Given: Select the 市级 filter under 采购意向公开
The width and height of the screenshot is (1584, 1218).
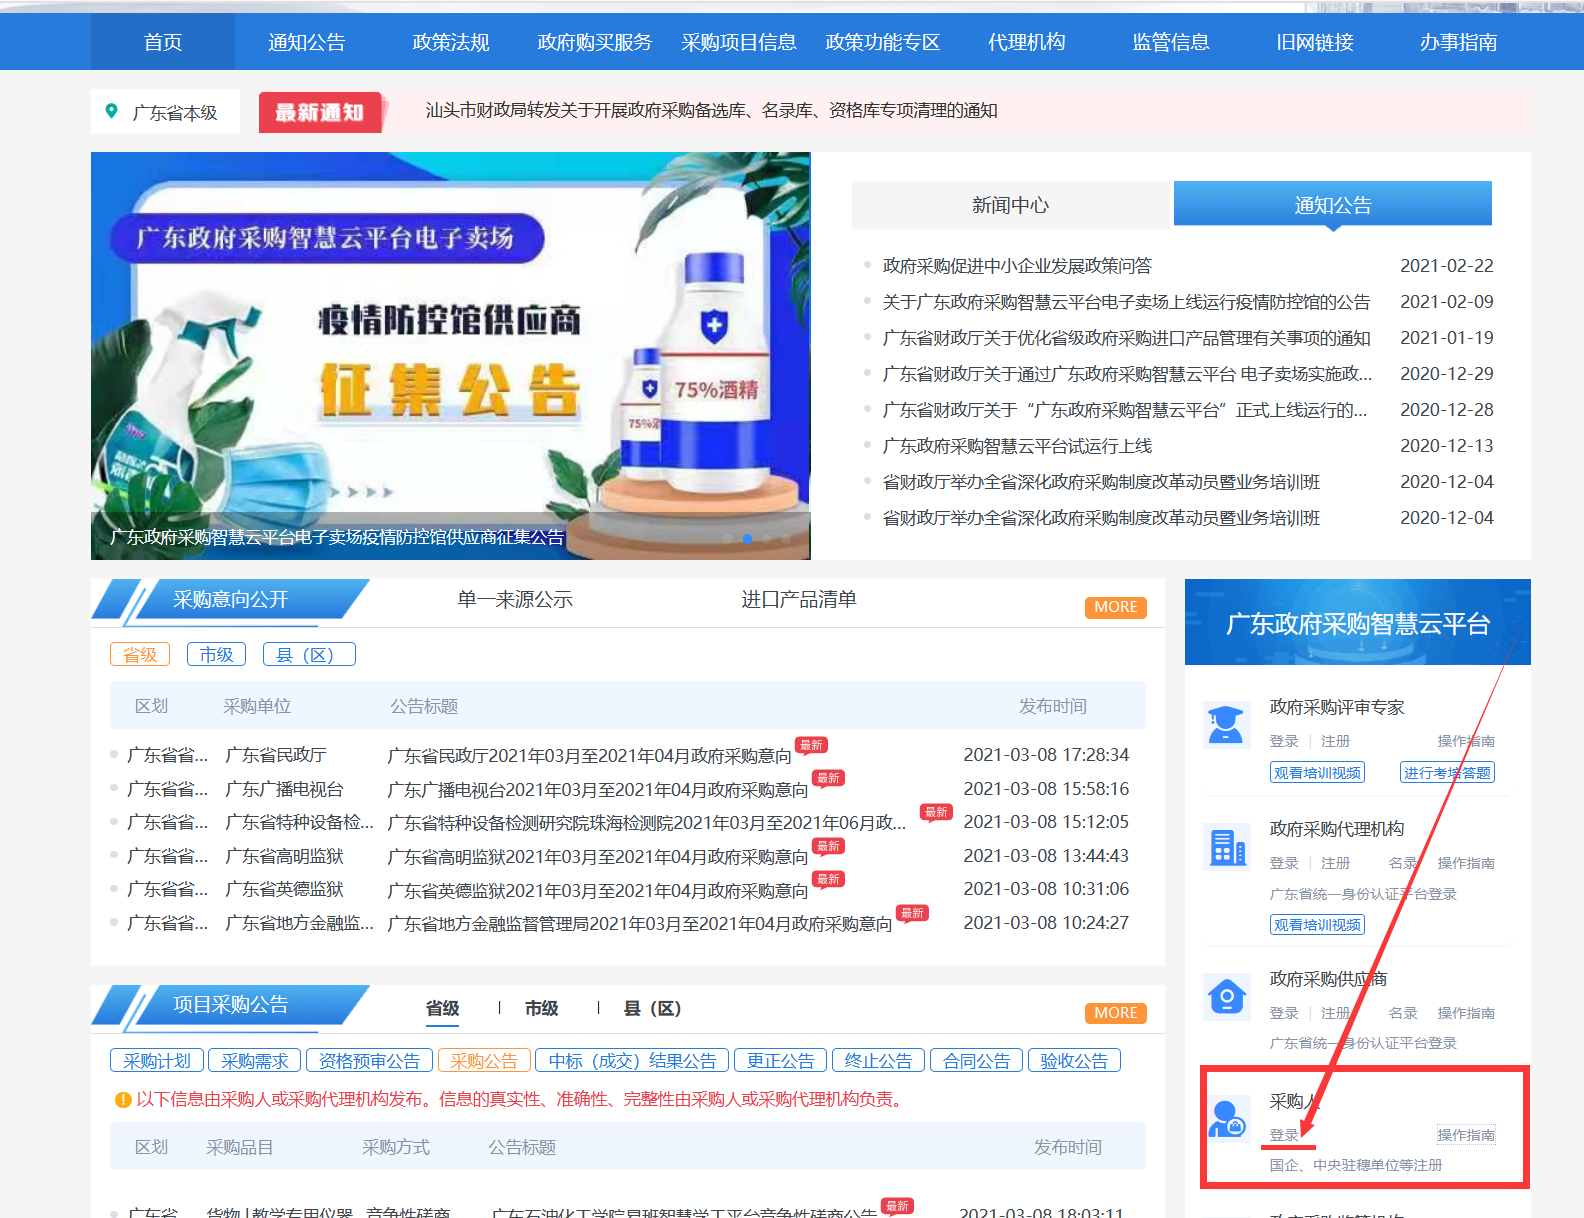Looking at the screenshot, I should tap(216, 654).
